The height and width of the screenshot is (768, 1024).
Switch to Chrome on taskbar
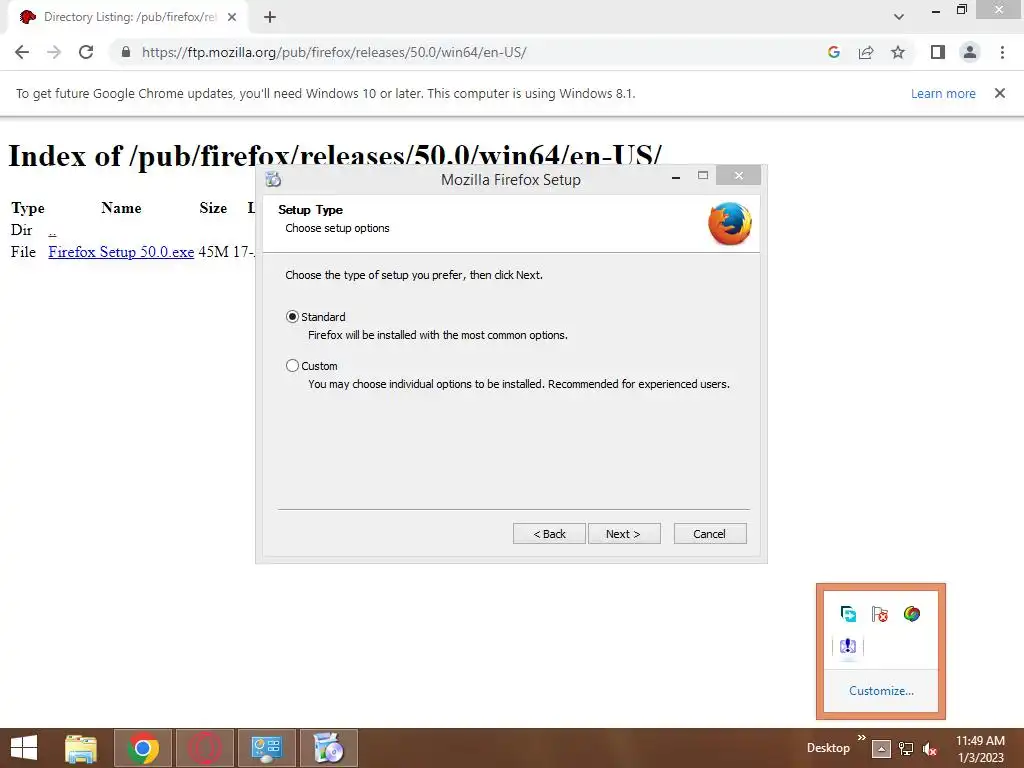click(x=143, y=748)
